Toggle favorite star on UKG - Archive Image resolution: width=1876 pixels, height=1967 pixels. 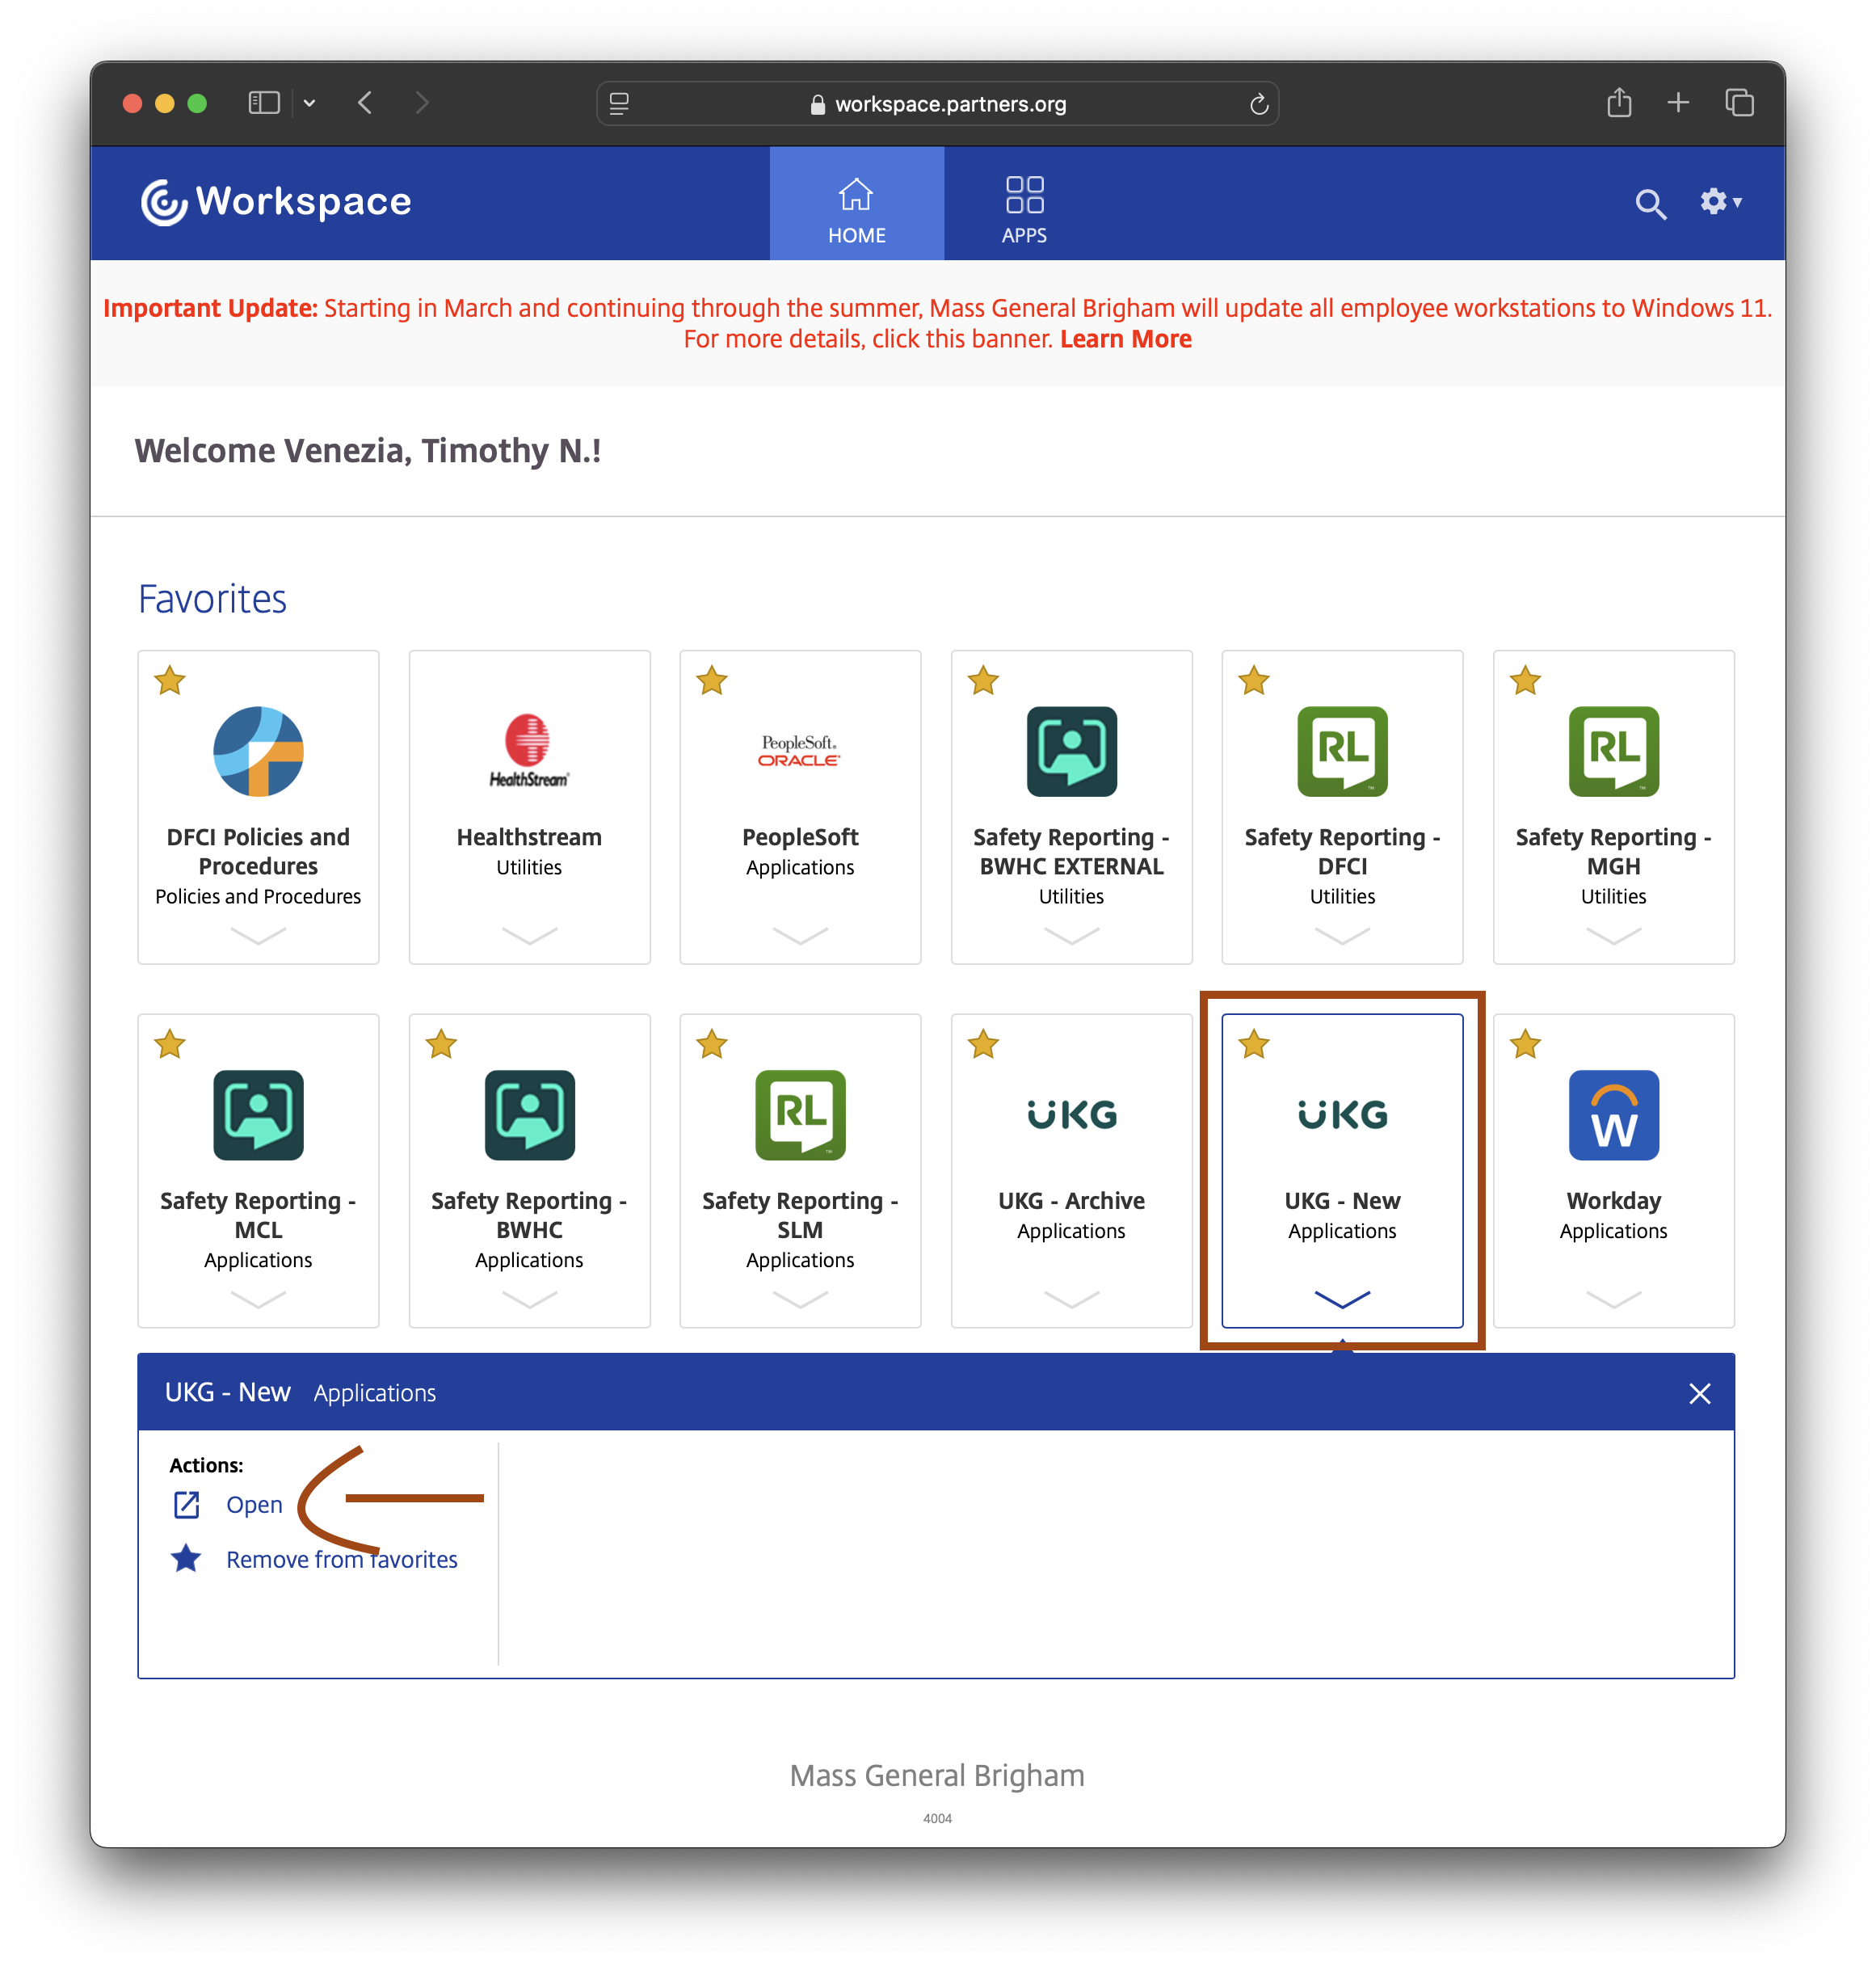(x=983, y=1044)
